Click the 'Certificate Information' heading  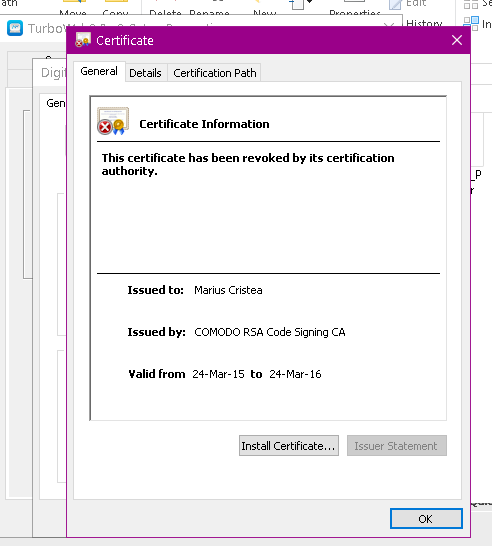coord(204,124)
